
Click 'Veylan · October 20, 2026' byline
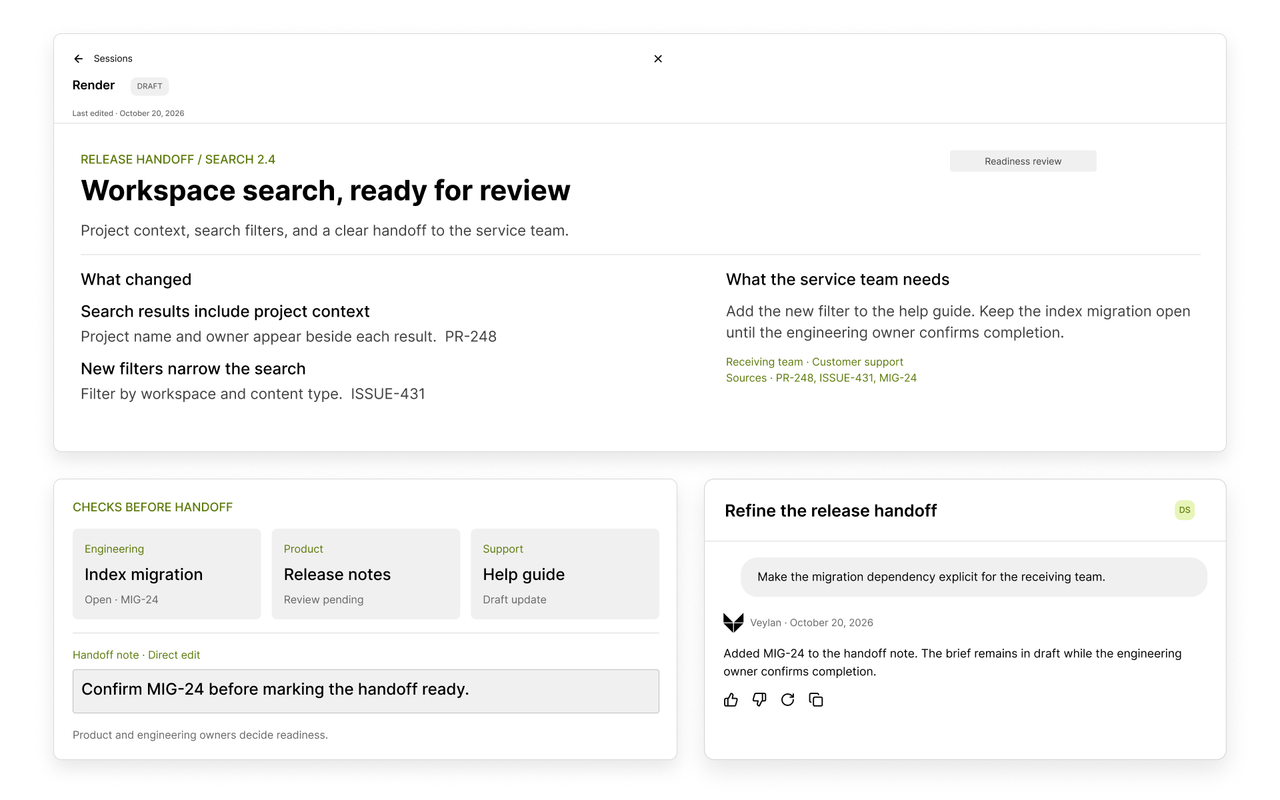pyautogui.click(x=812, y=622)
